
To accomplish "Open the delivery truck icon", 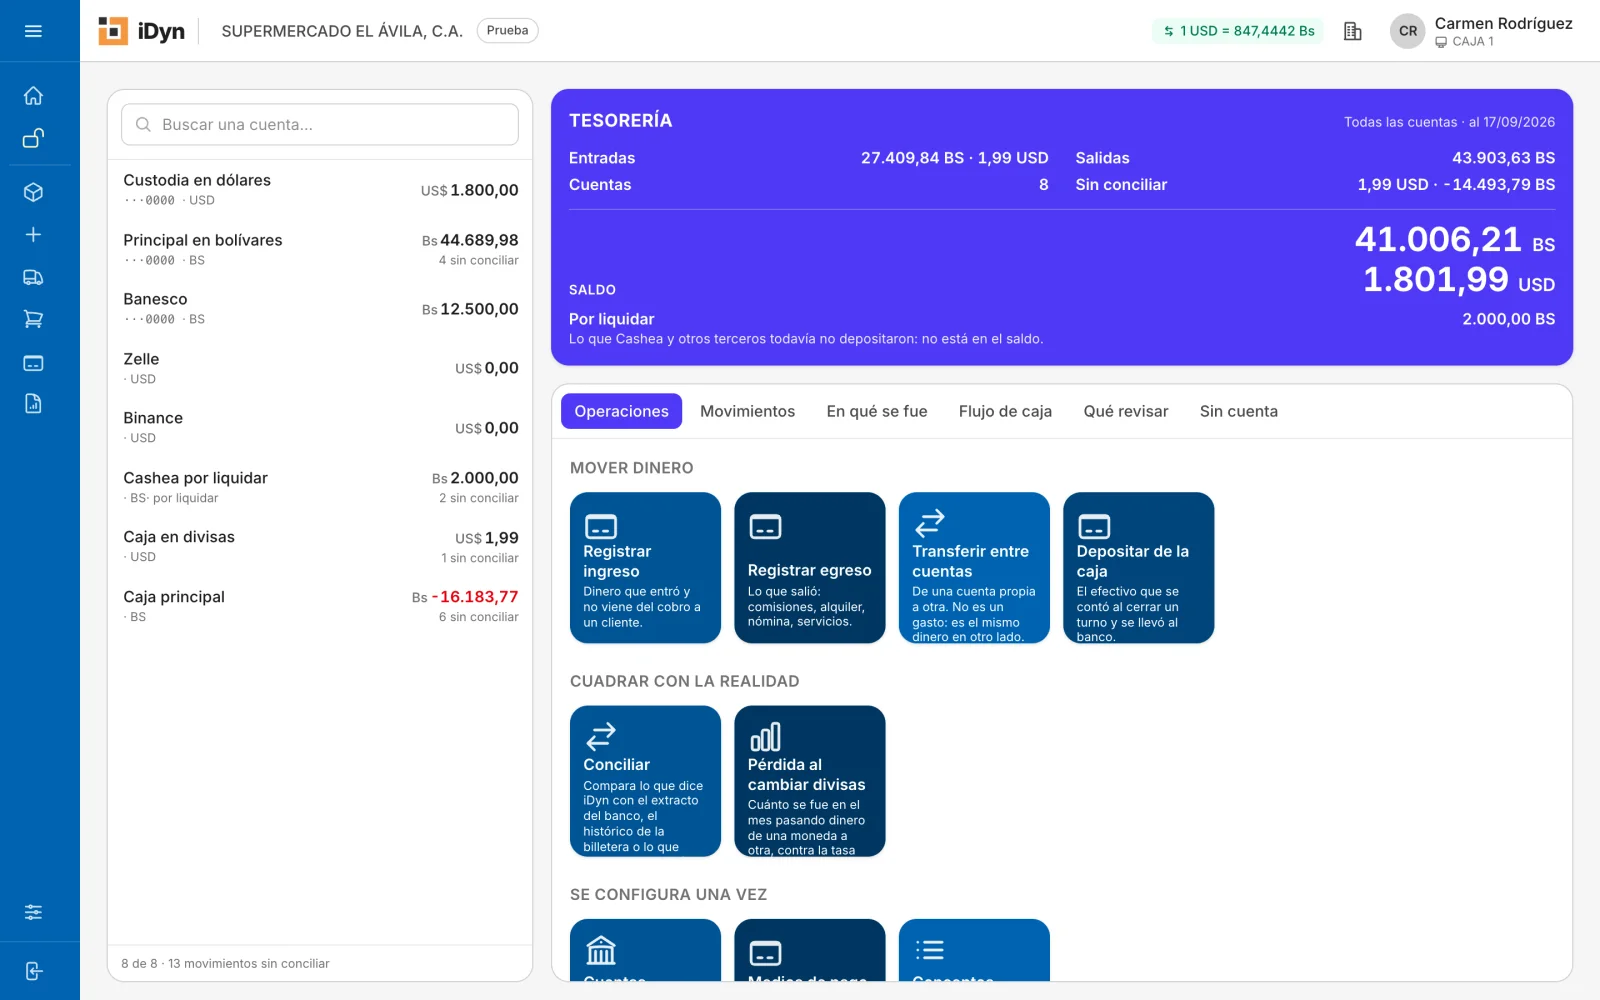I will [33, 277].
